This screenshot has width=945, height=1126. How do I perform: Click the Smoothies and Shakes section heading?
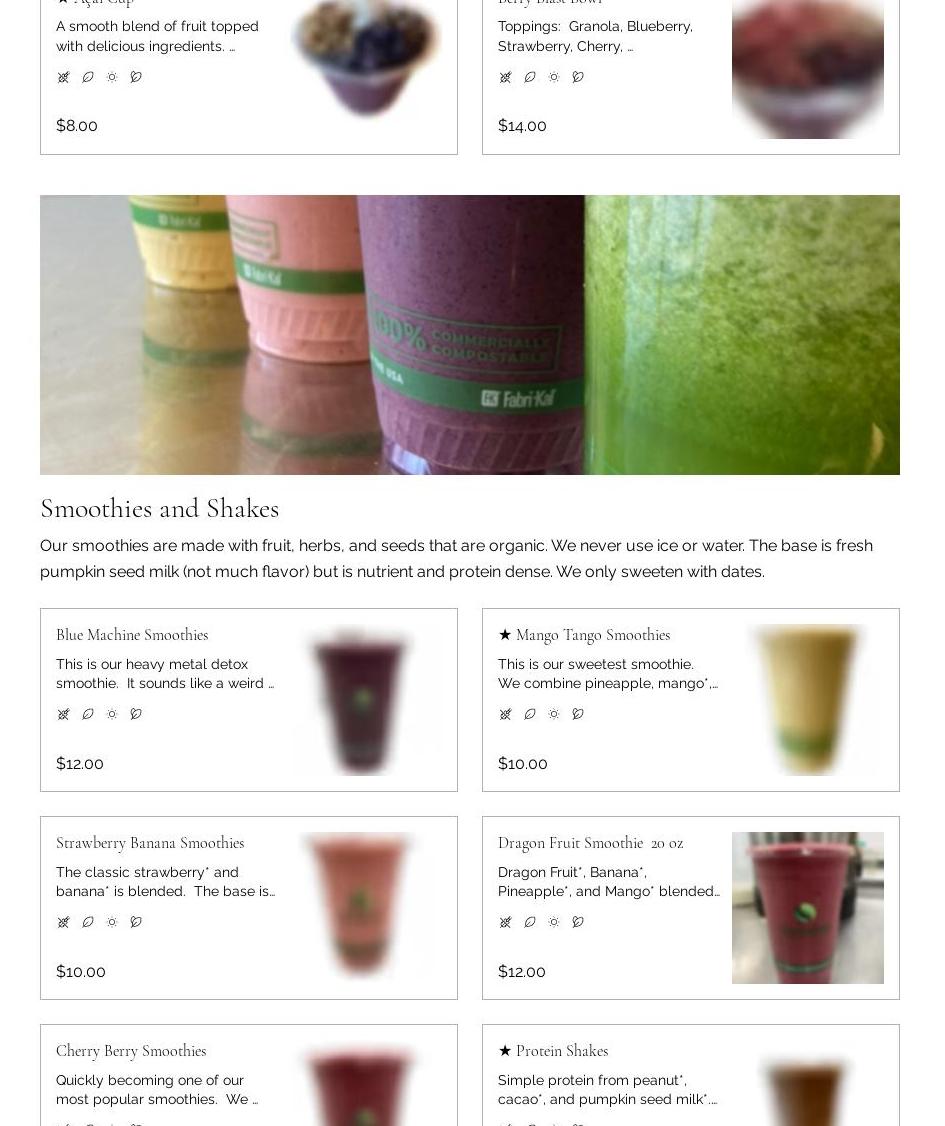(159, 508)
